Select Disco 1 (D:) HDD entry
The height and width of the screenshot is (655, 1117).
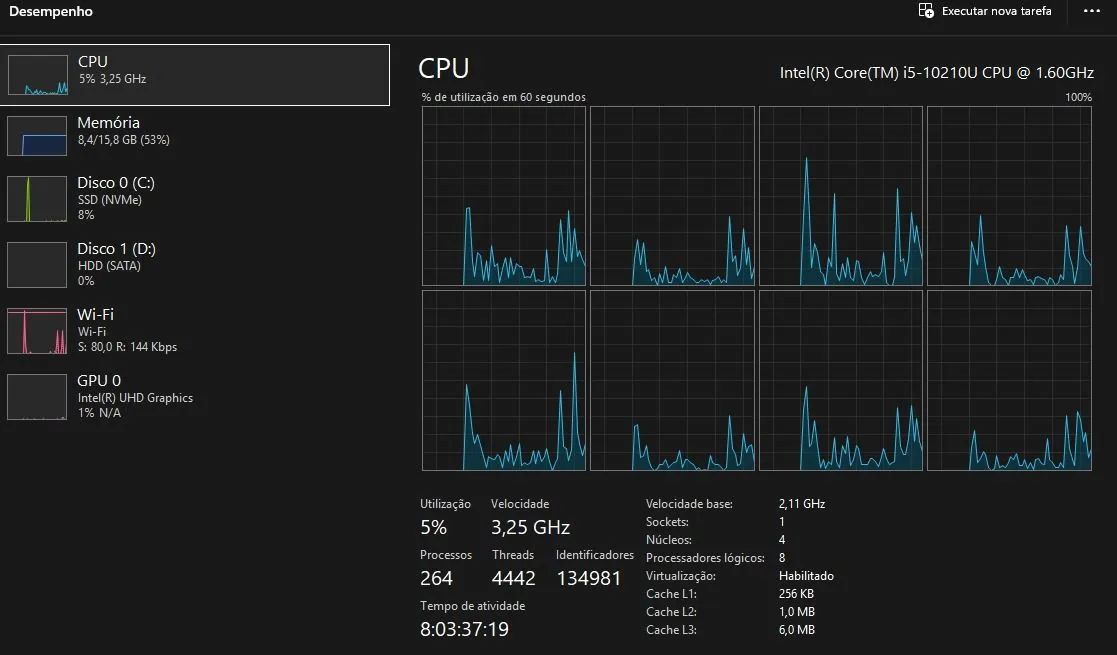194,264
